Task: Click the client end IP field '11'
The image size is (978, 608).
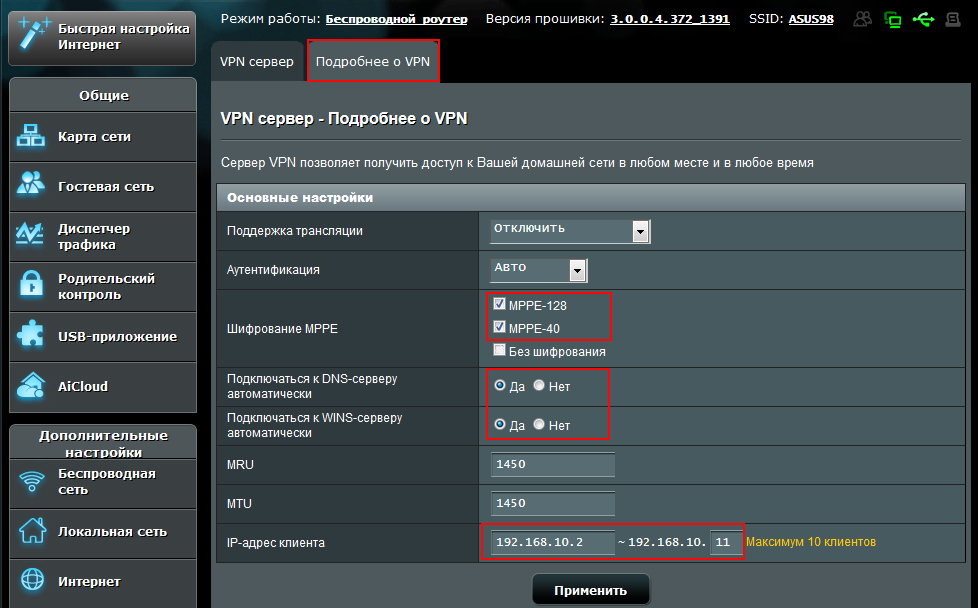Action: click(x=726, y=542)
